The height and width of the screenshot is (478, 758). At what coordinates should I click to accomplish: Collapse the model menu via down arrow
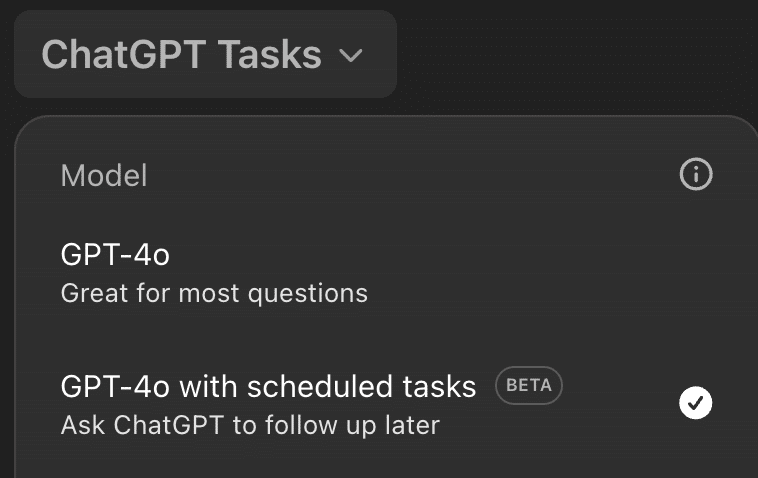(x=350, y=55)
